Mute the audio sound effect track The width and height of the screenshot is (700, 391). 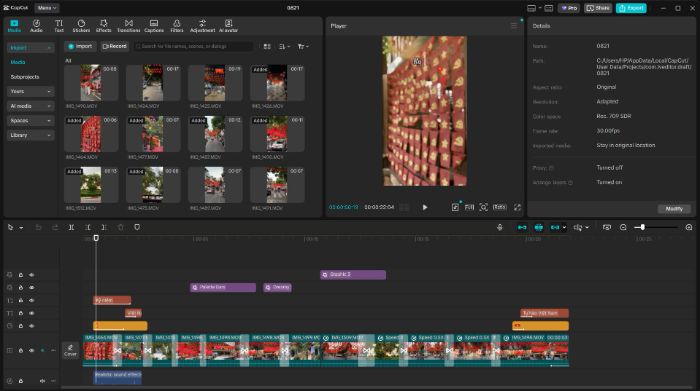click(x=42, y=381)
